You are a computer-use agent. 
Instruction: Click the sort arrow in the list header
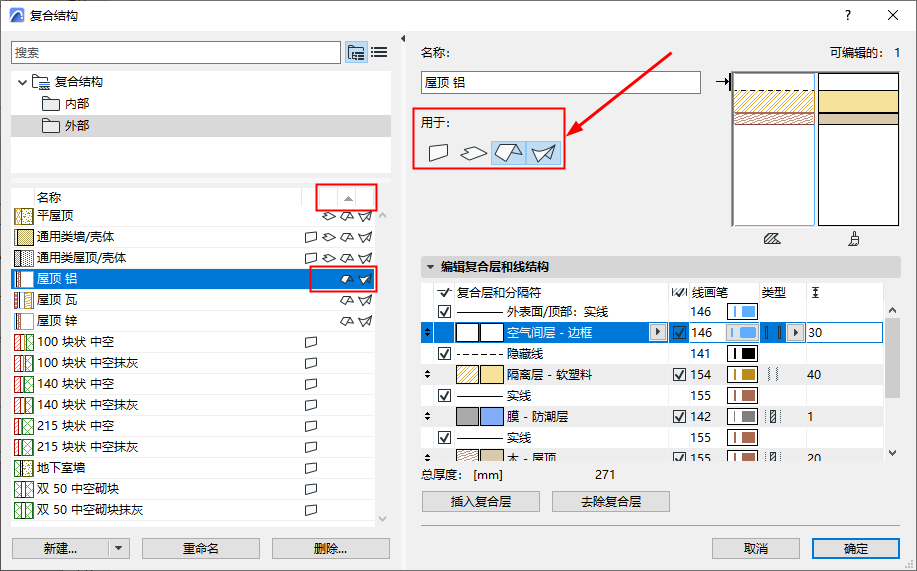pos(348,198)
